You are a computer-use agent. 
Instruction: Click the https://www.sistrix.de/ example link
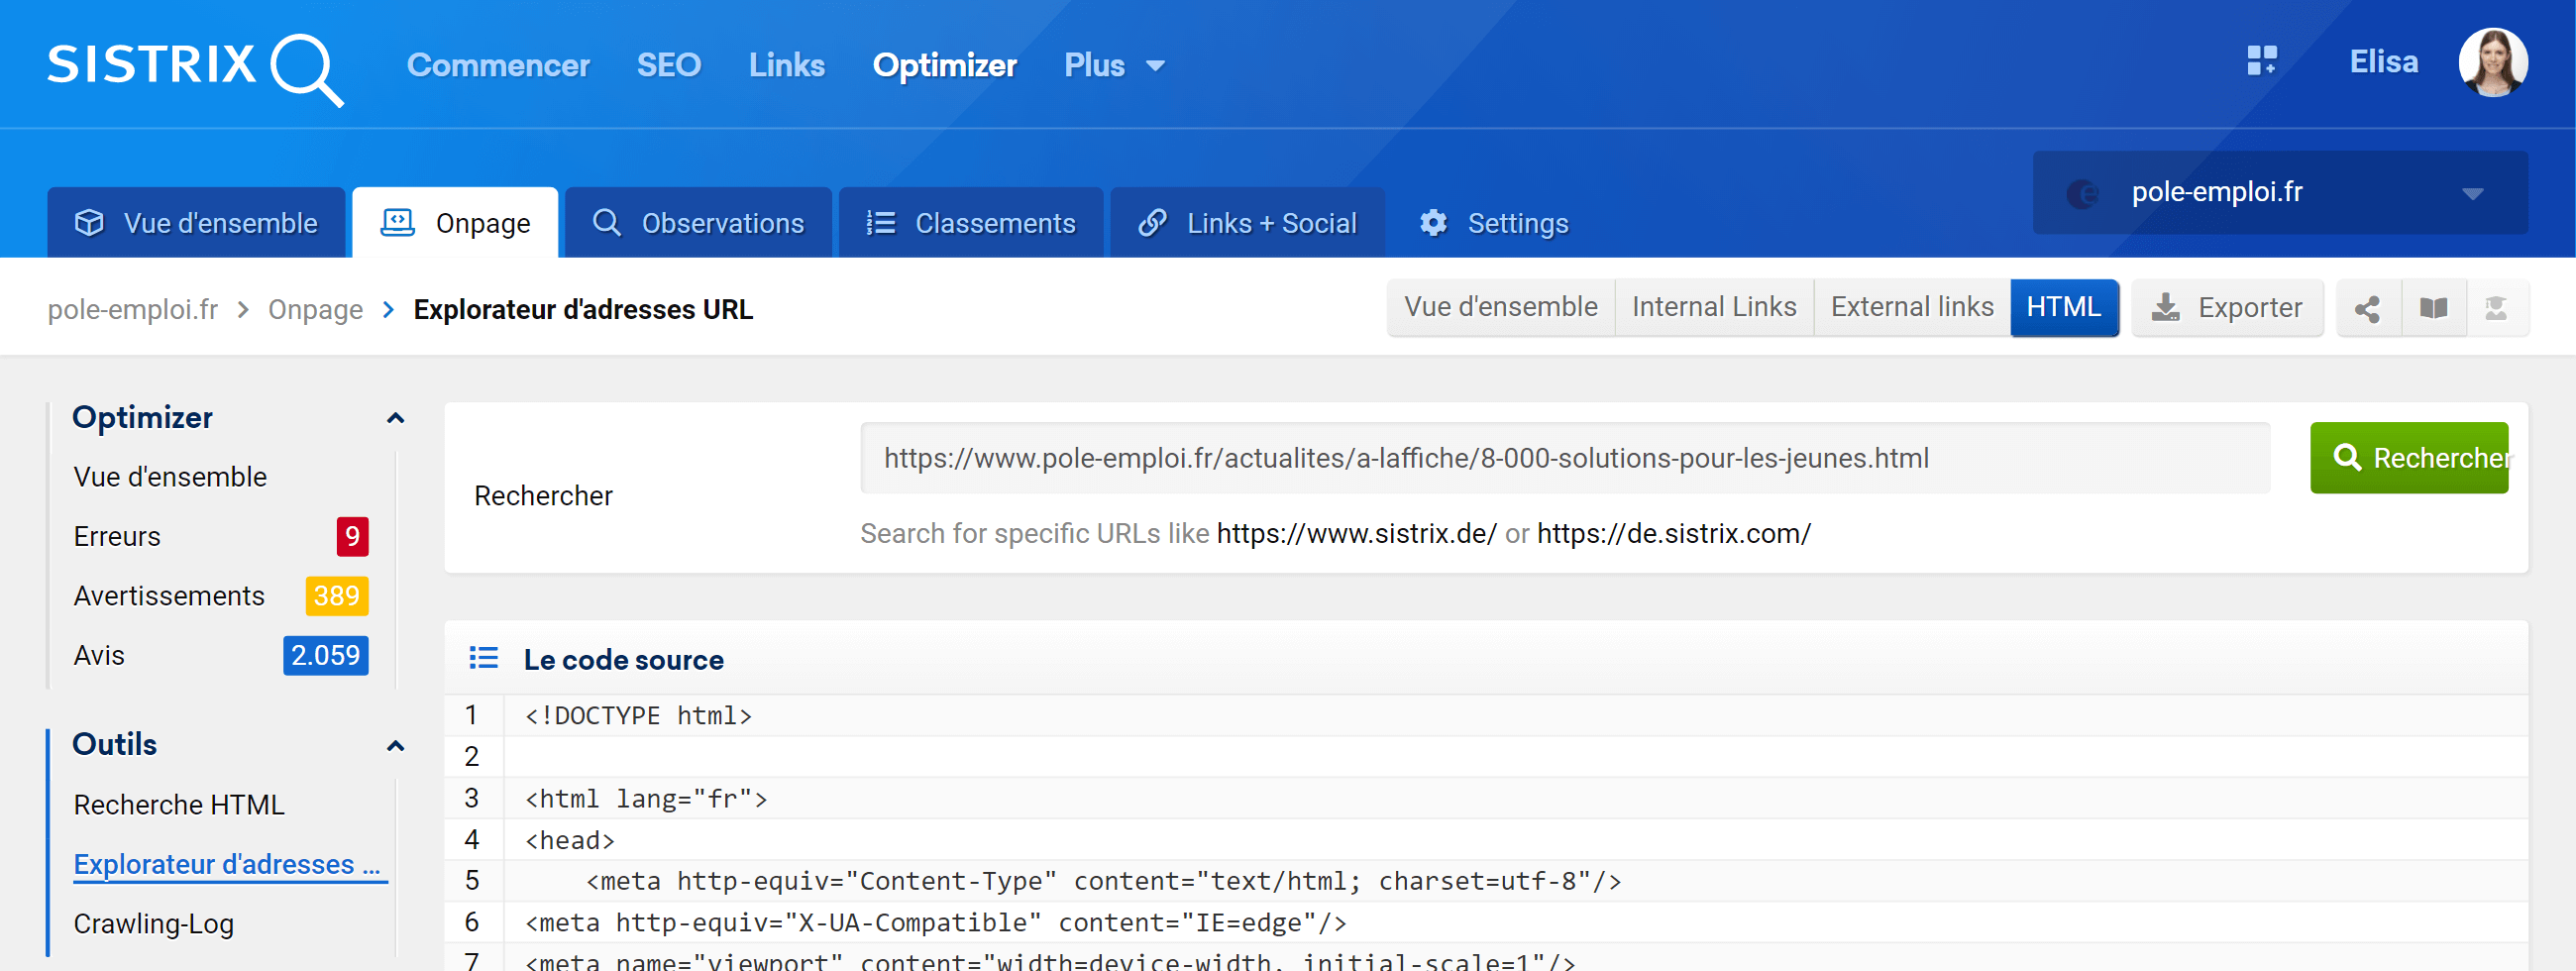click(1356, 534)
